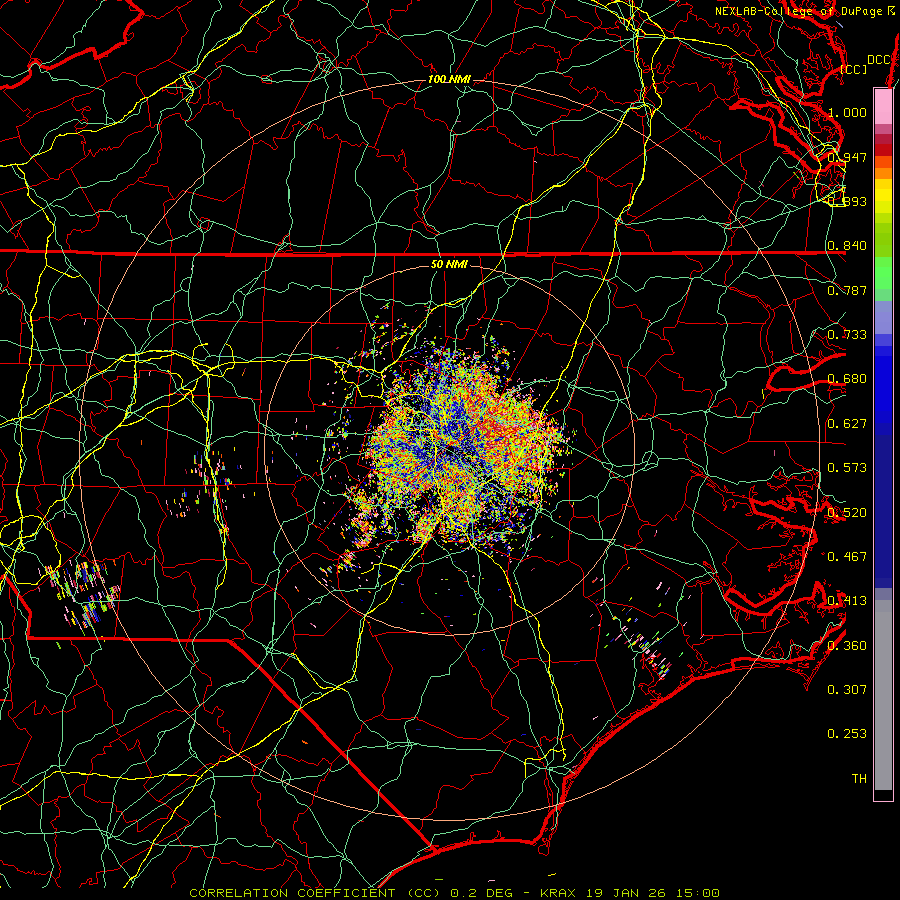This screenshot has height=900, width=900.
Task: Click the DCC product label above the legend
Action: coord(878,60)
